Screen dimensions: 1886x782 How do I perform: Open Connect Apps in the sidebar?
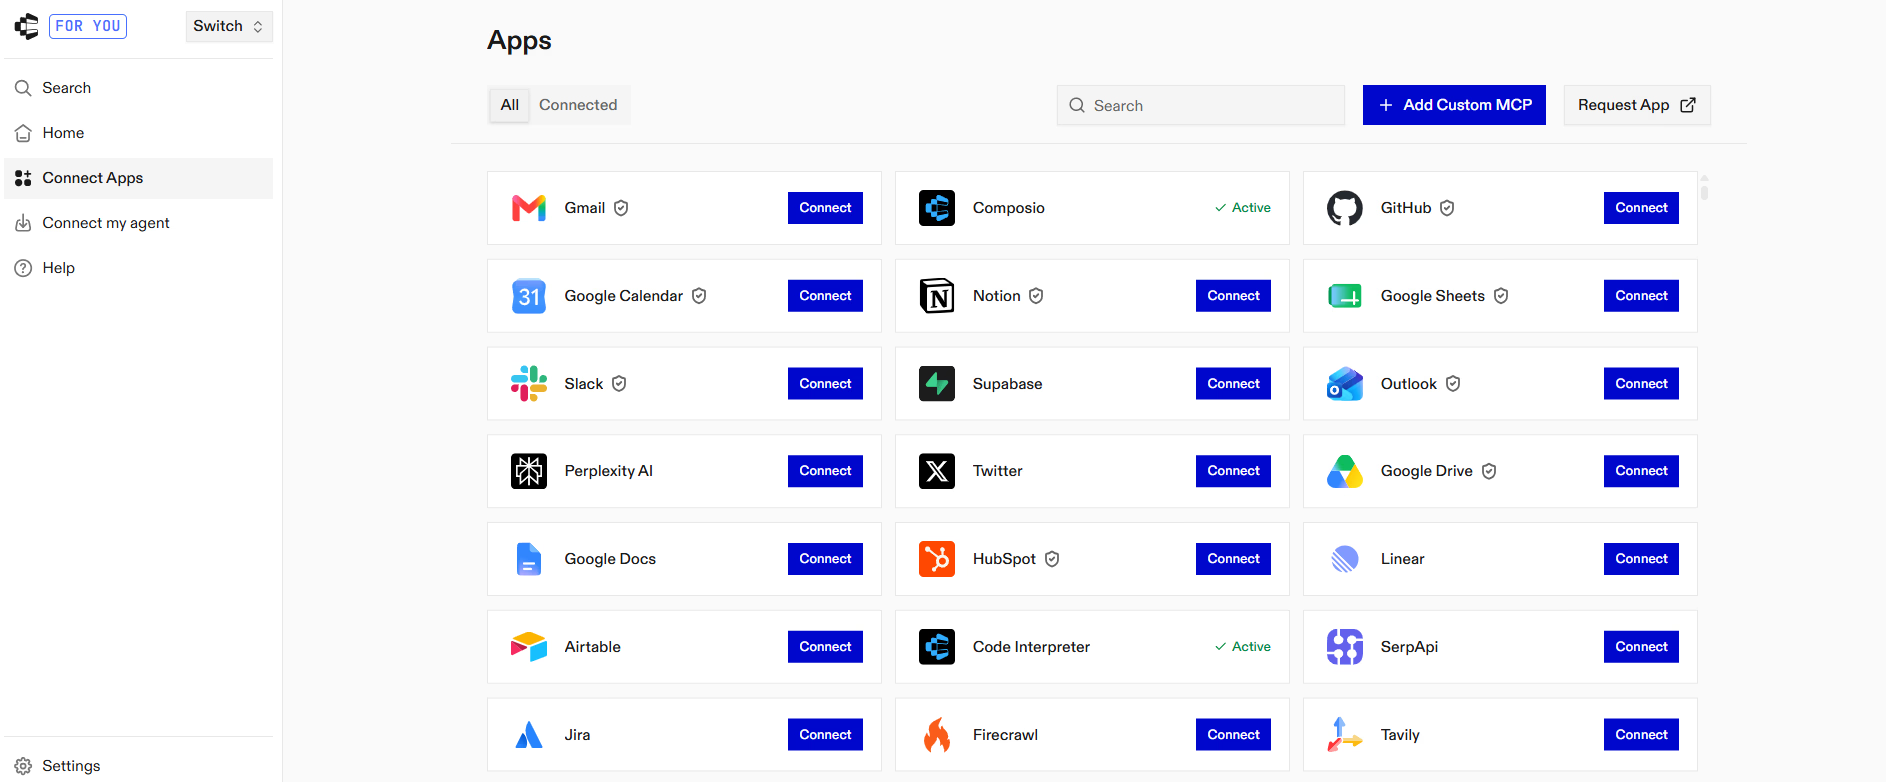138,178
